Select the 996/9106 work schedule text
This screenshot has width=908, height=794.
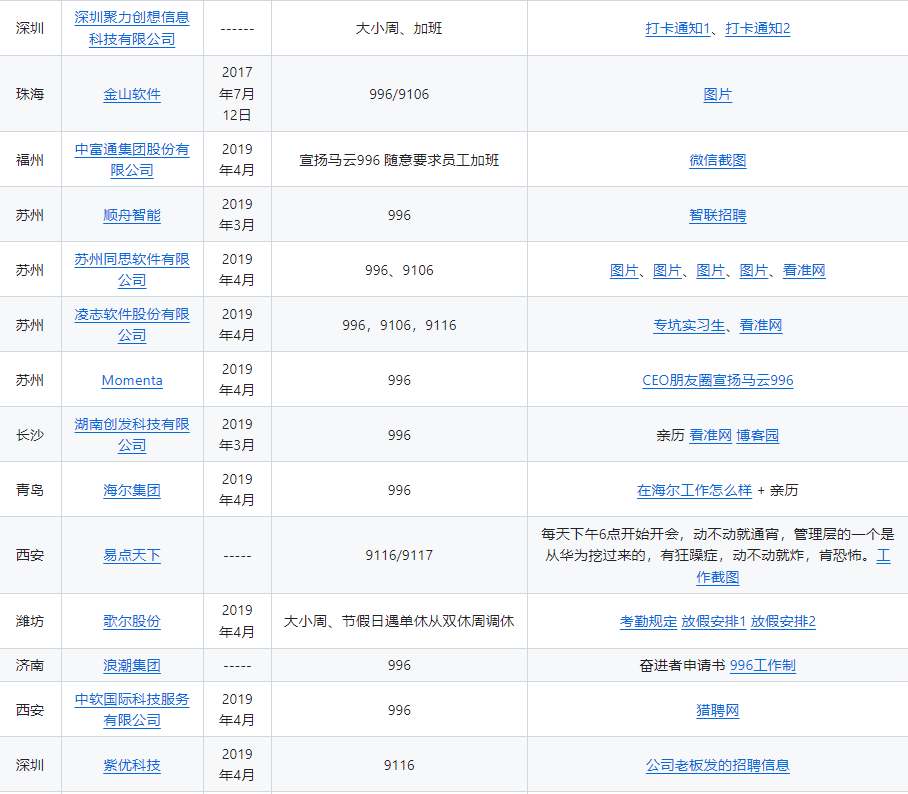(399, 94)
